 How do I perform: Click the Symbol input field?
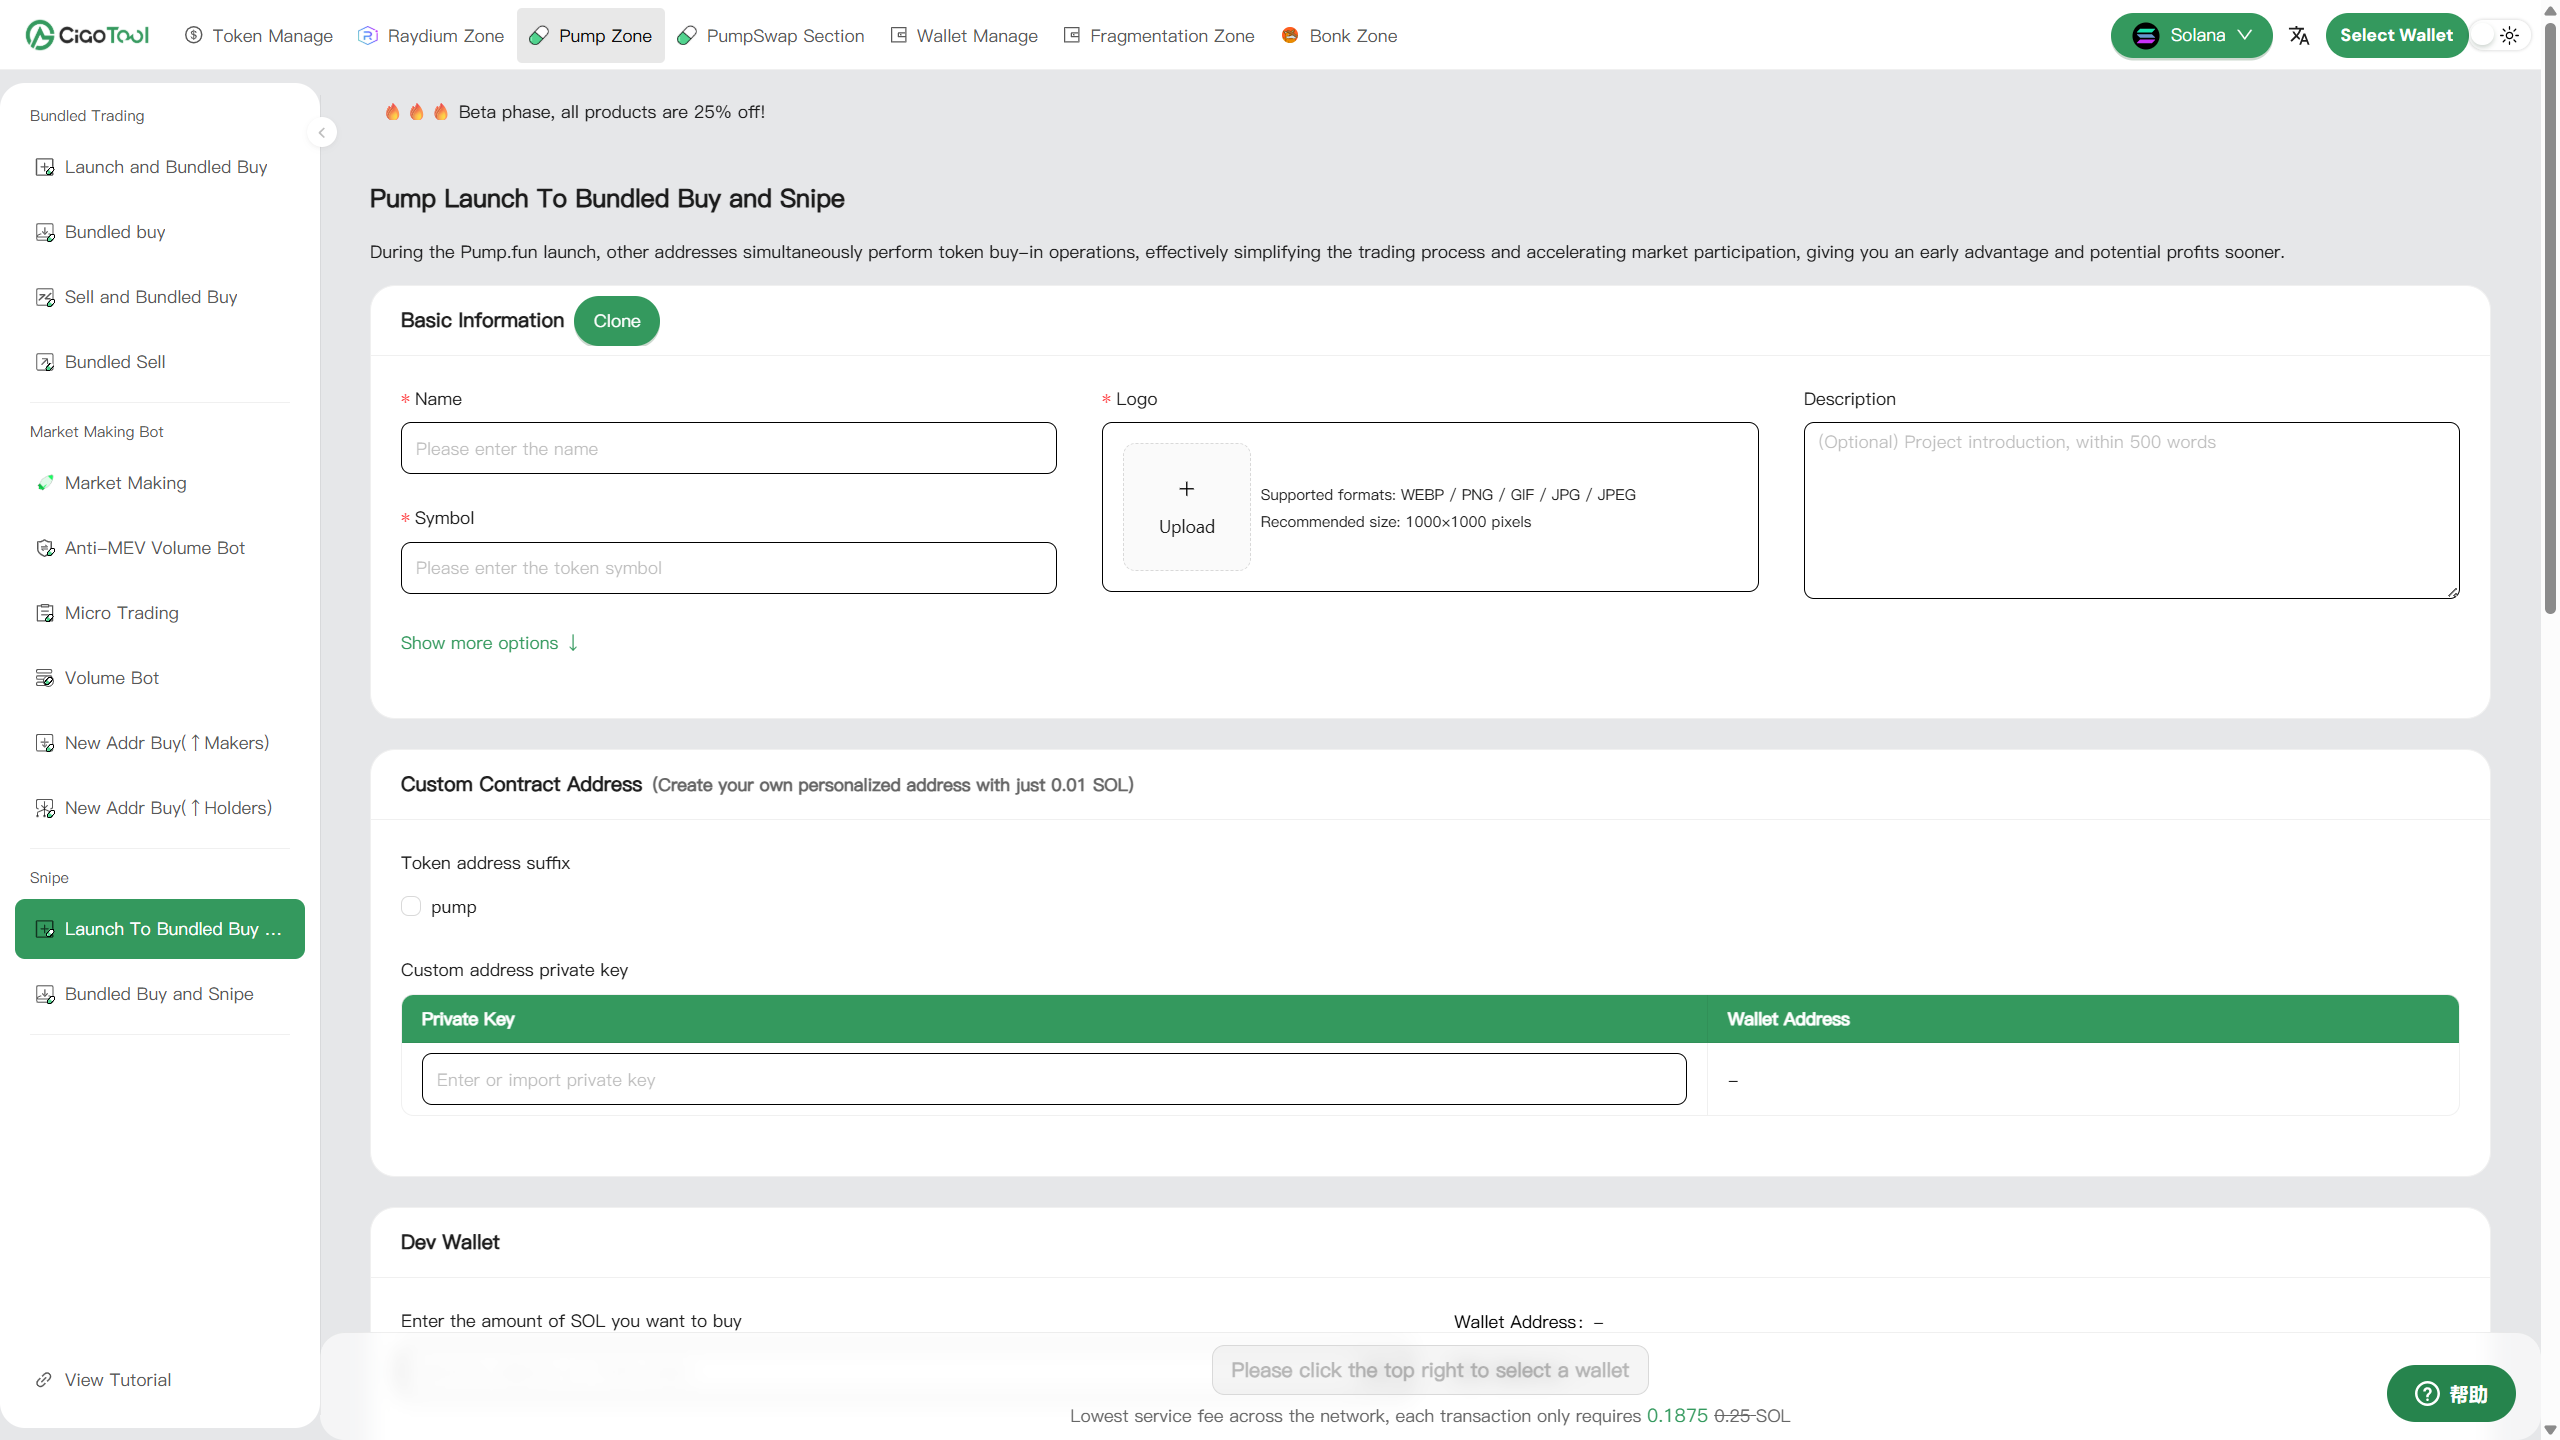pyautogui.click(x=728, y=568)
